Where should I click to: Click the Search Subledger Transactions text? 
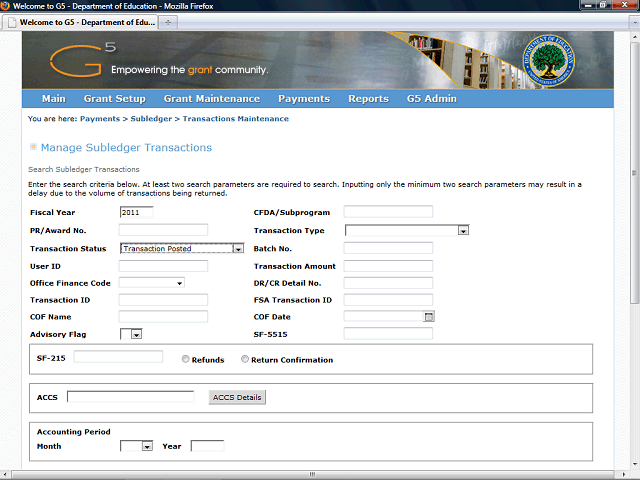[84, 169]
